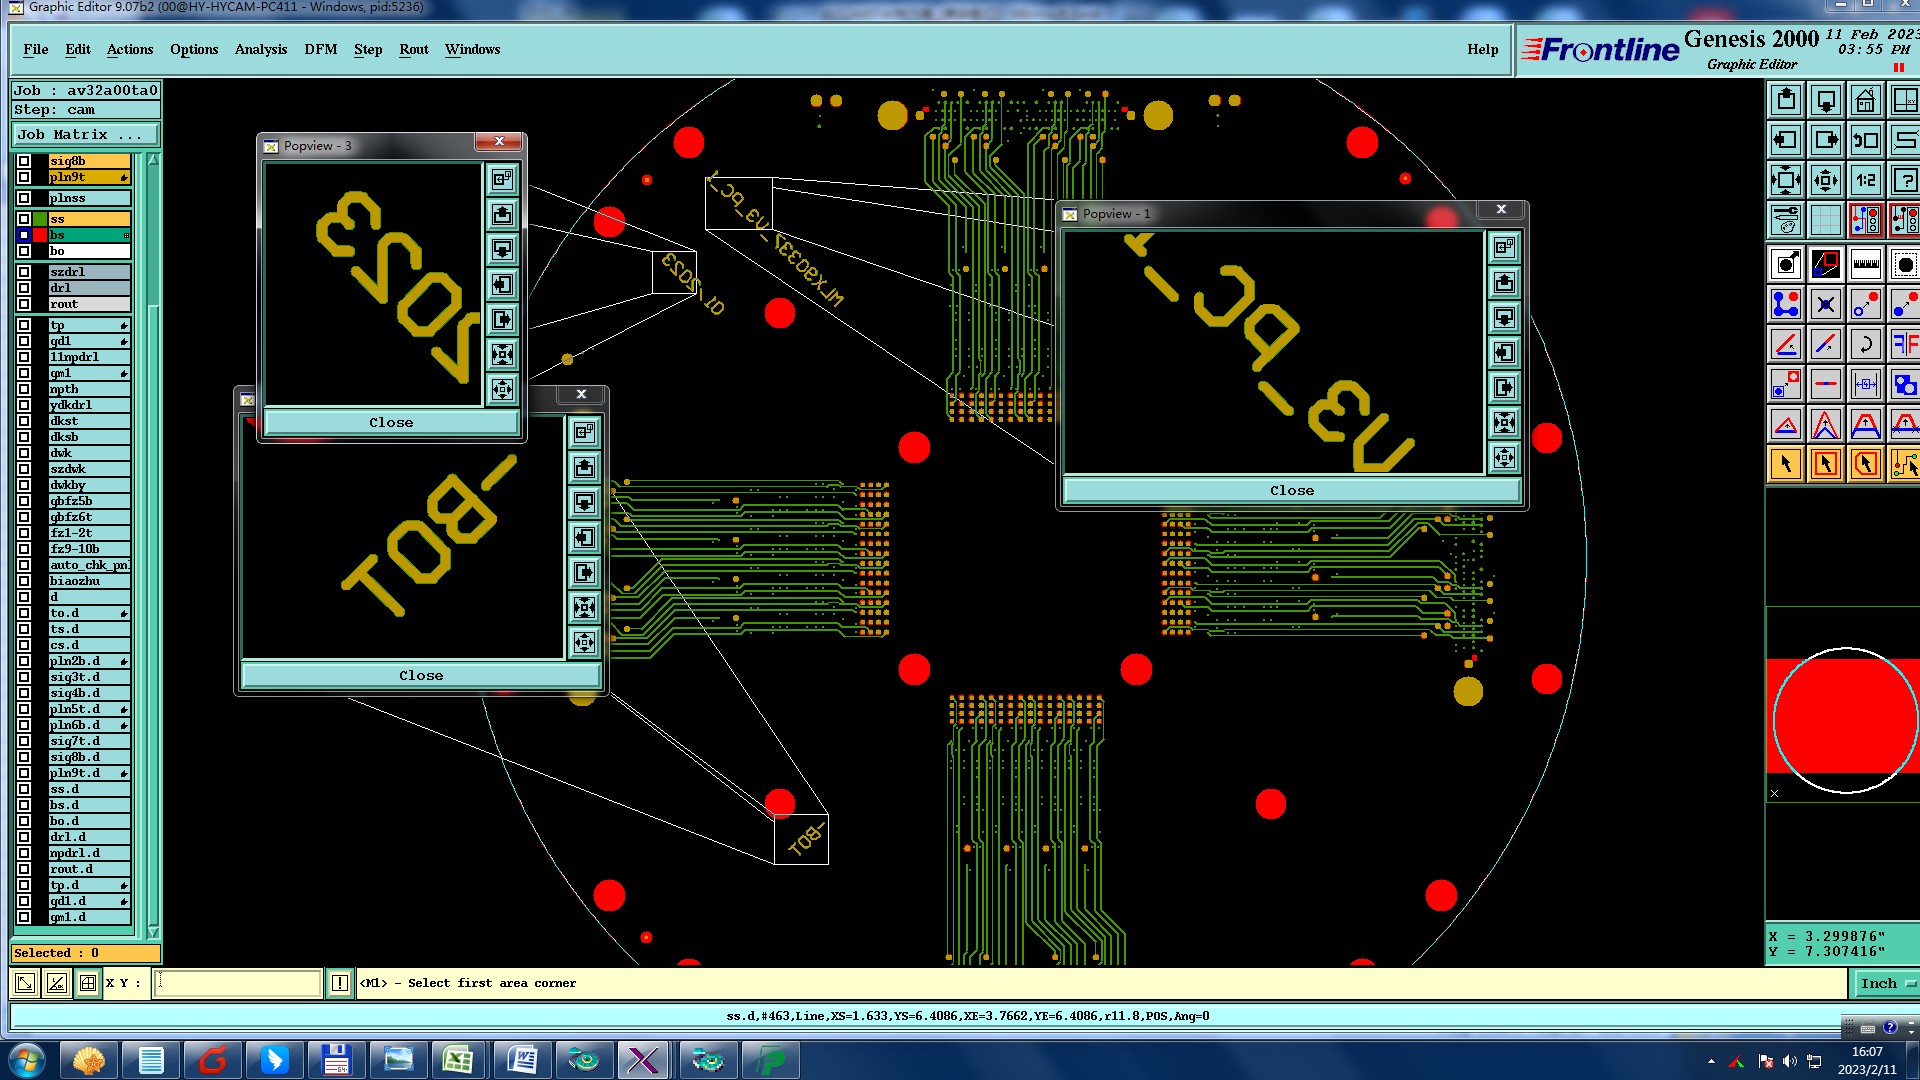Toggle the sig8b layer checkbox
The height and width of the screenshot is (1080, 1920).
24,161
